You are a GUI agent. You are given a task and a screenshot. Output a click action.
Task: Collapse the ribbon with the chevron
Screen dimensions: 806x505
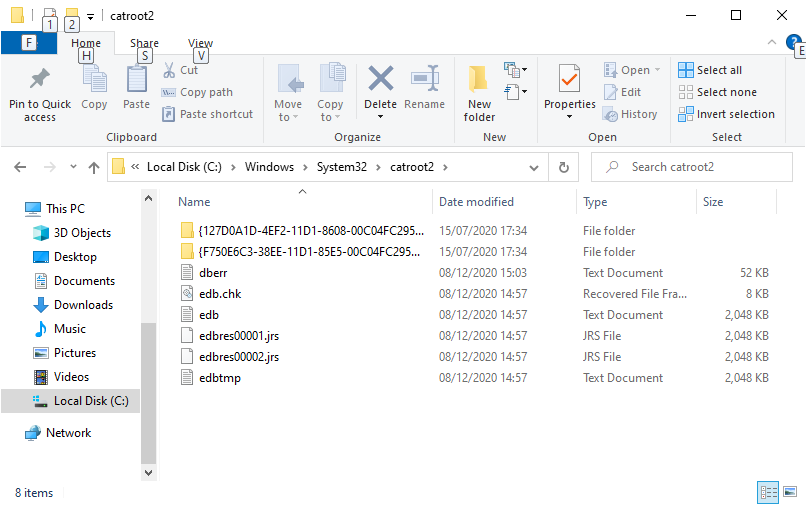pos(772,42)
